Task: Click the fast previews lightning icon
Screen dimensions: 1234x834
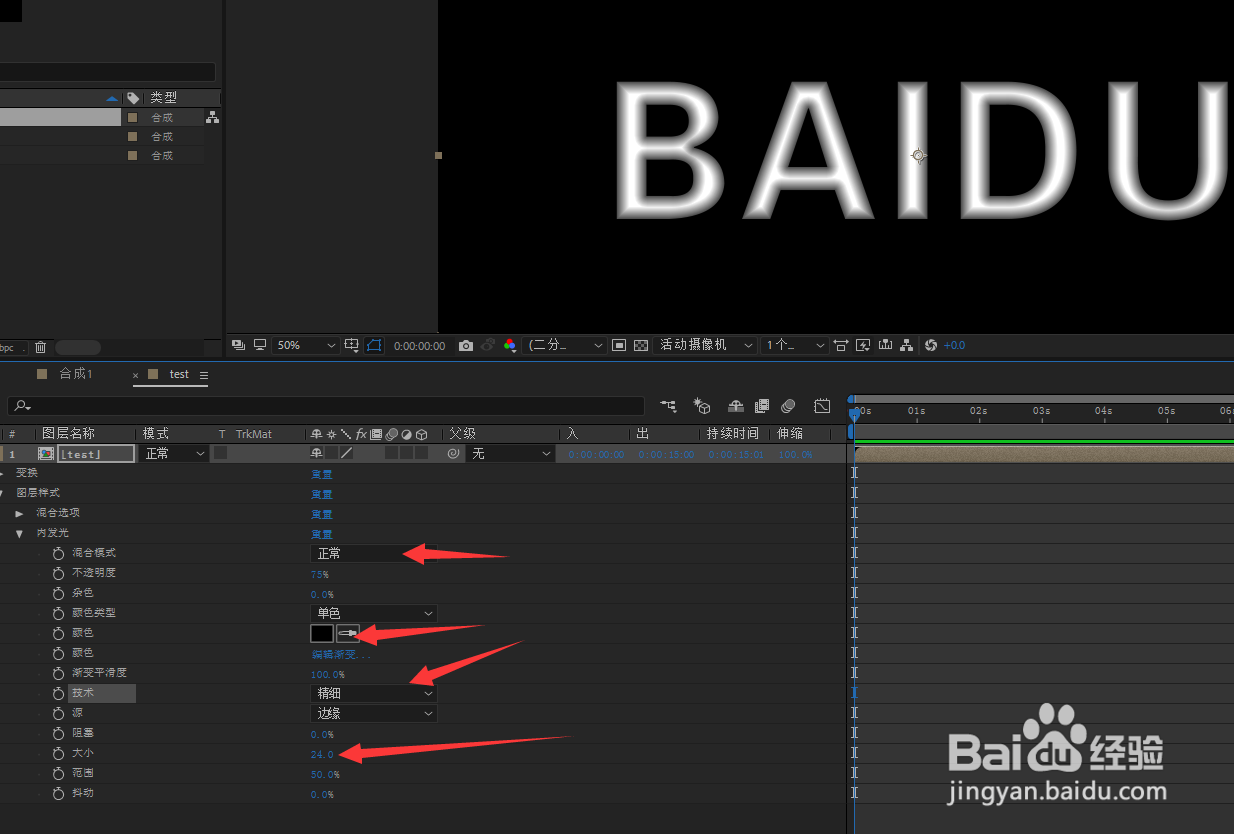Action: 863,345
